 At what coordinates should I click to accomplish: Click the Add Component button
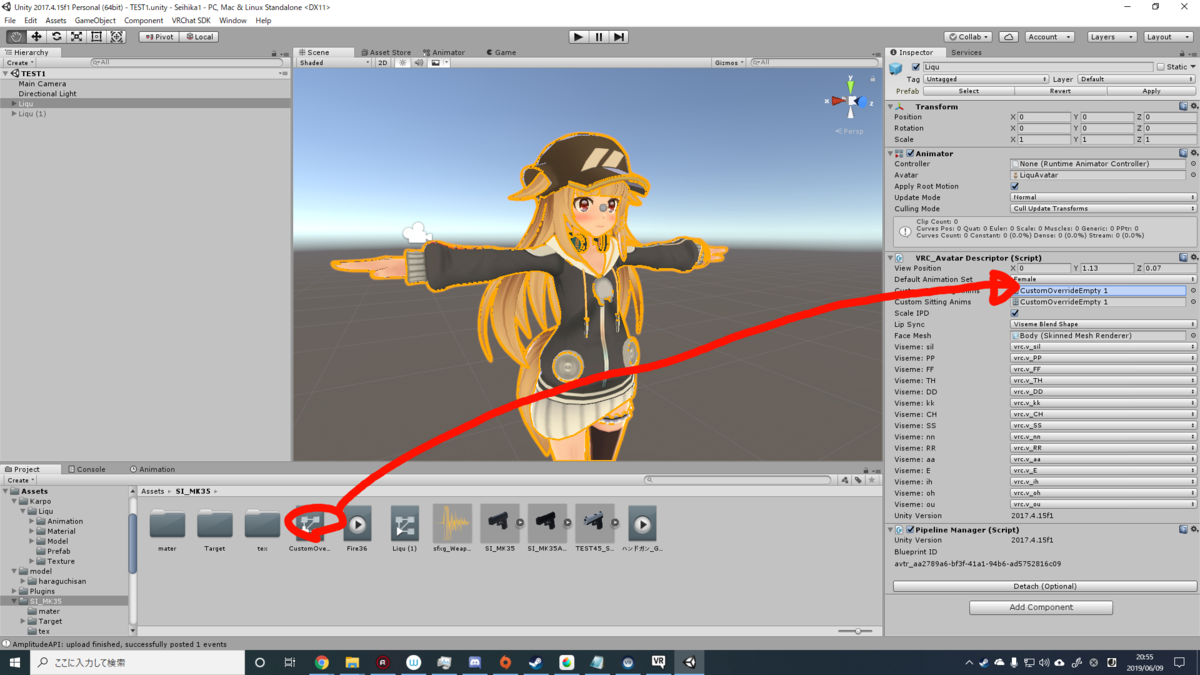pos(1041,607)
